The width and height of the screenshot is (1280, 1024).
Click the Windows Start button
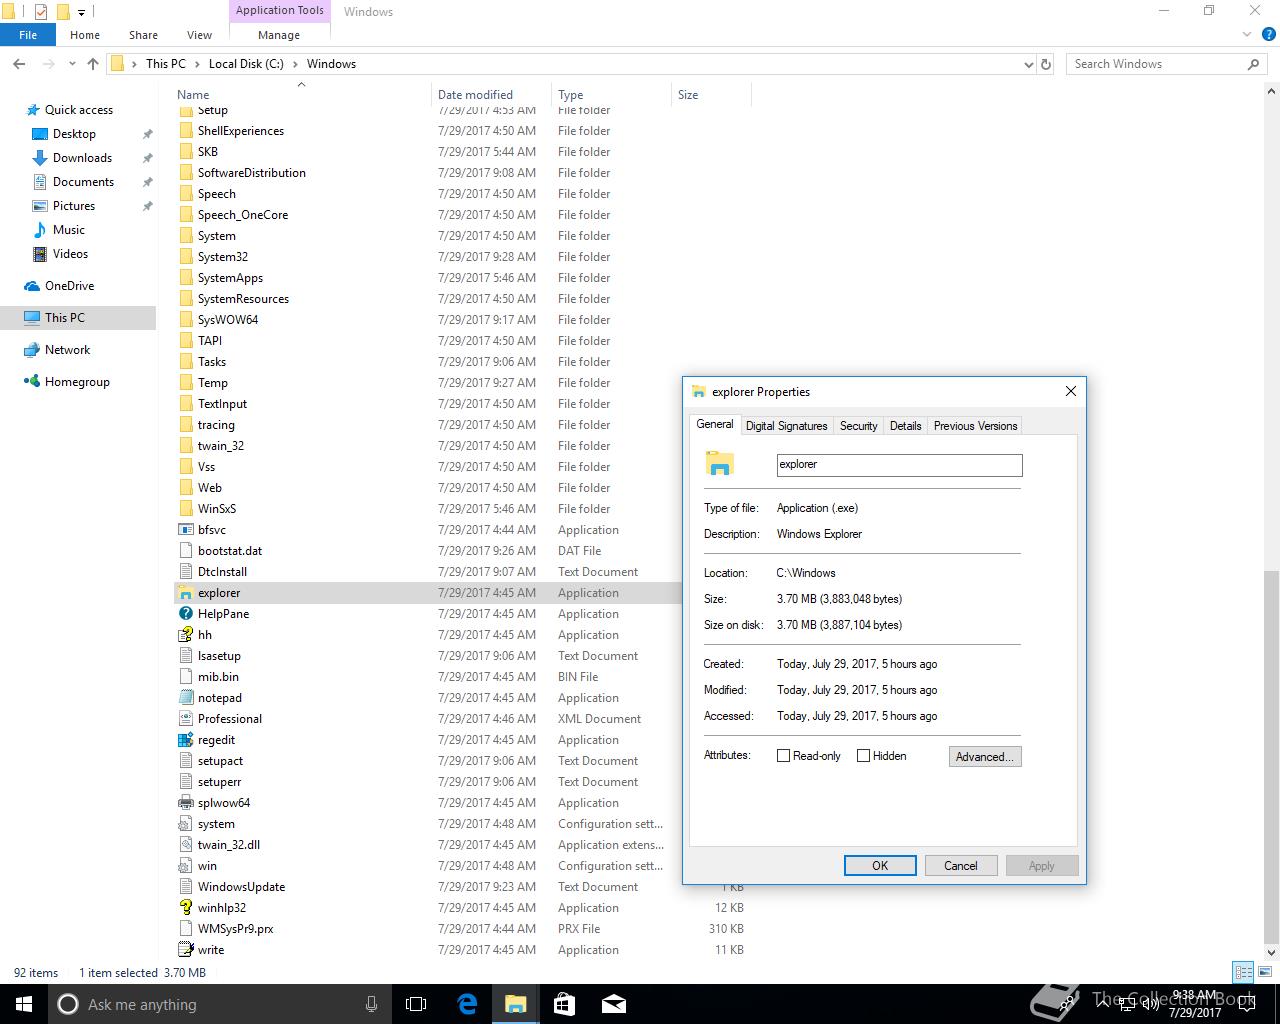[24, 1004]
